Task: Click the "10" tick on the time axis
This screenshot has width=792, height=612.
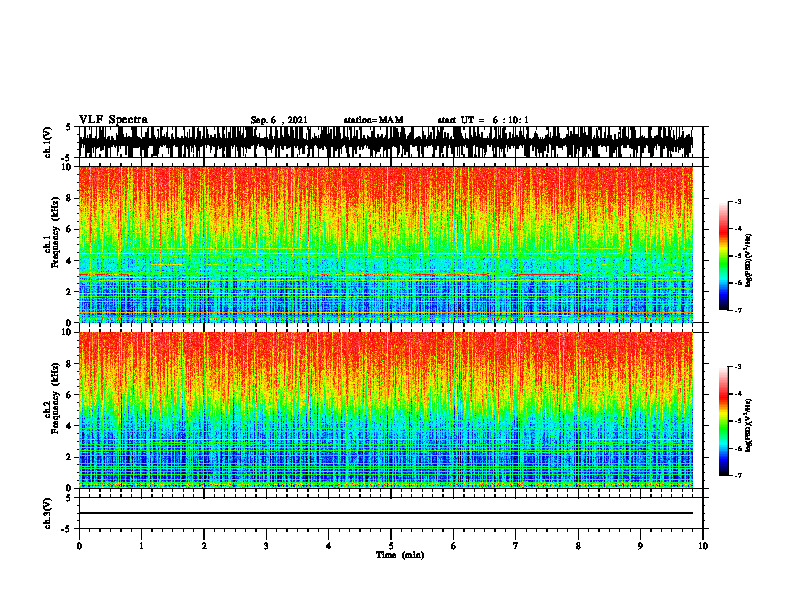Action: click(703, 546)
